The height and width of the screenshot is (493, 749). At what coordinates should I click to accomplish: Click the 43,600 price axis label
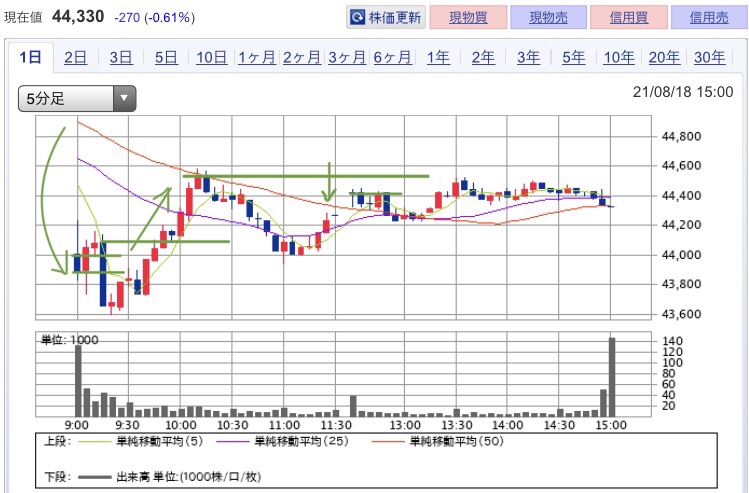point(681,314)
